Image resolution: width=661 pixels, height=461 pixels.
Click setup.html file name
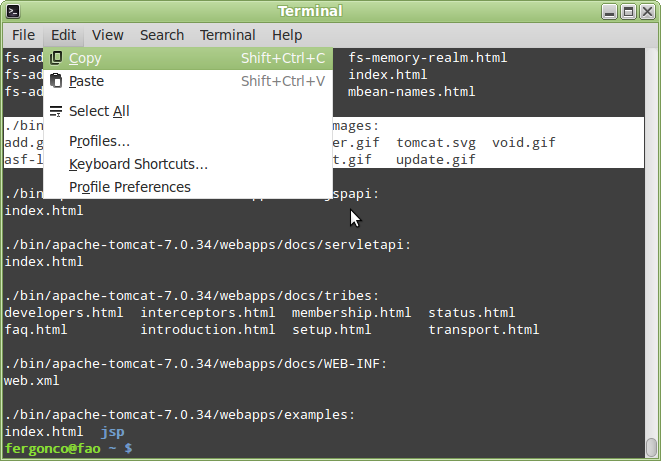332,330
